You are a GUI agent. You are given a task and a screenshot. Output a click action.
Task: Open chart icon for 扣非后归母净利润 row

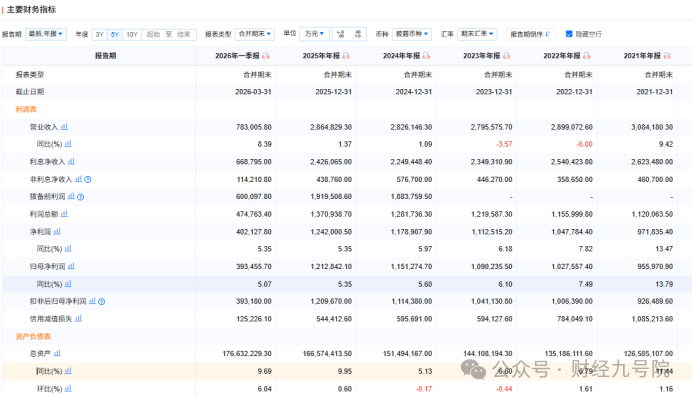click(x=92, y=301)
